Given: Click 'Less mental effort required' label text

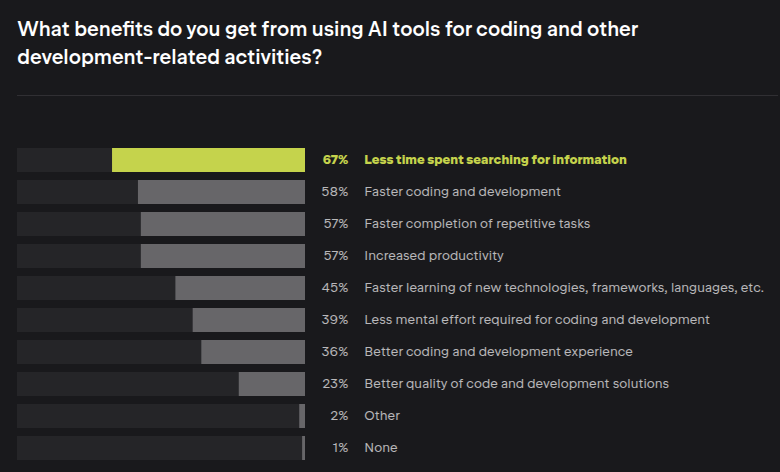Looking at the screenshot, I should [x=537, y=320].
